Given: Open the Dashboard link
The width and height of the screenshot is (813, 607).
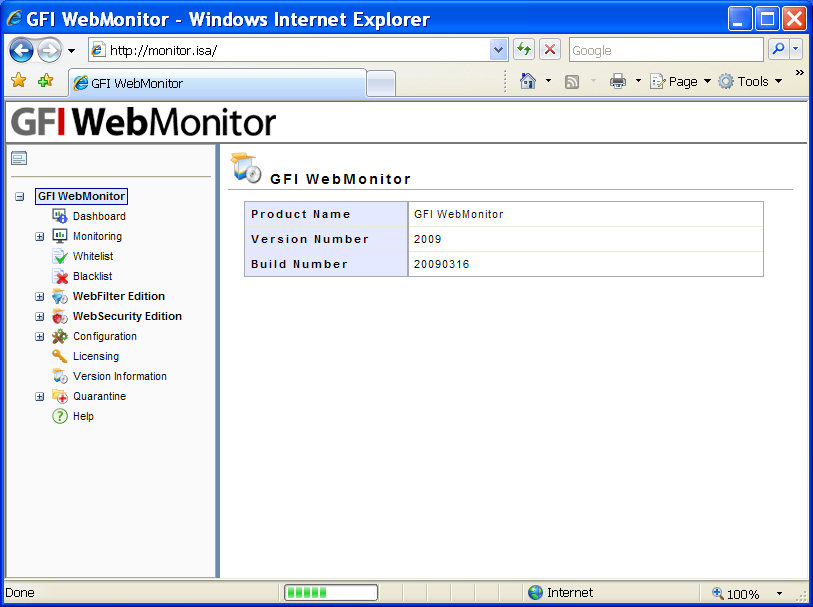Looking at the screenshot, I should click(x=99, y=216).
